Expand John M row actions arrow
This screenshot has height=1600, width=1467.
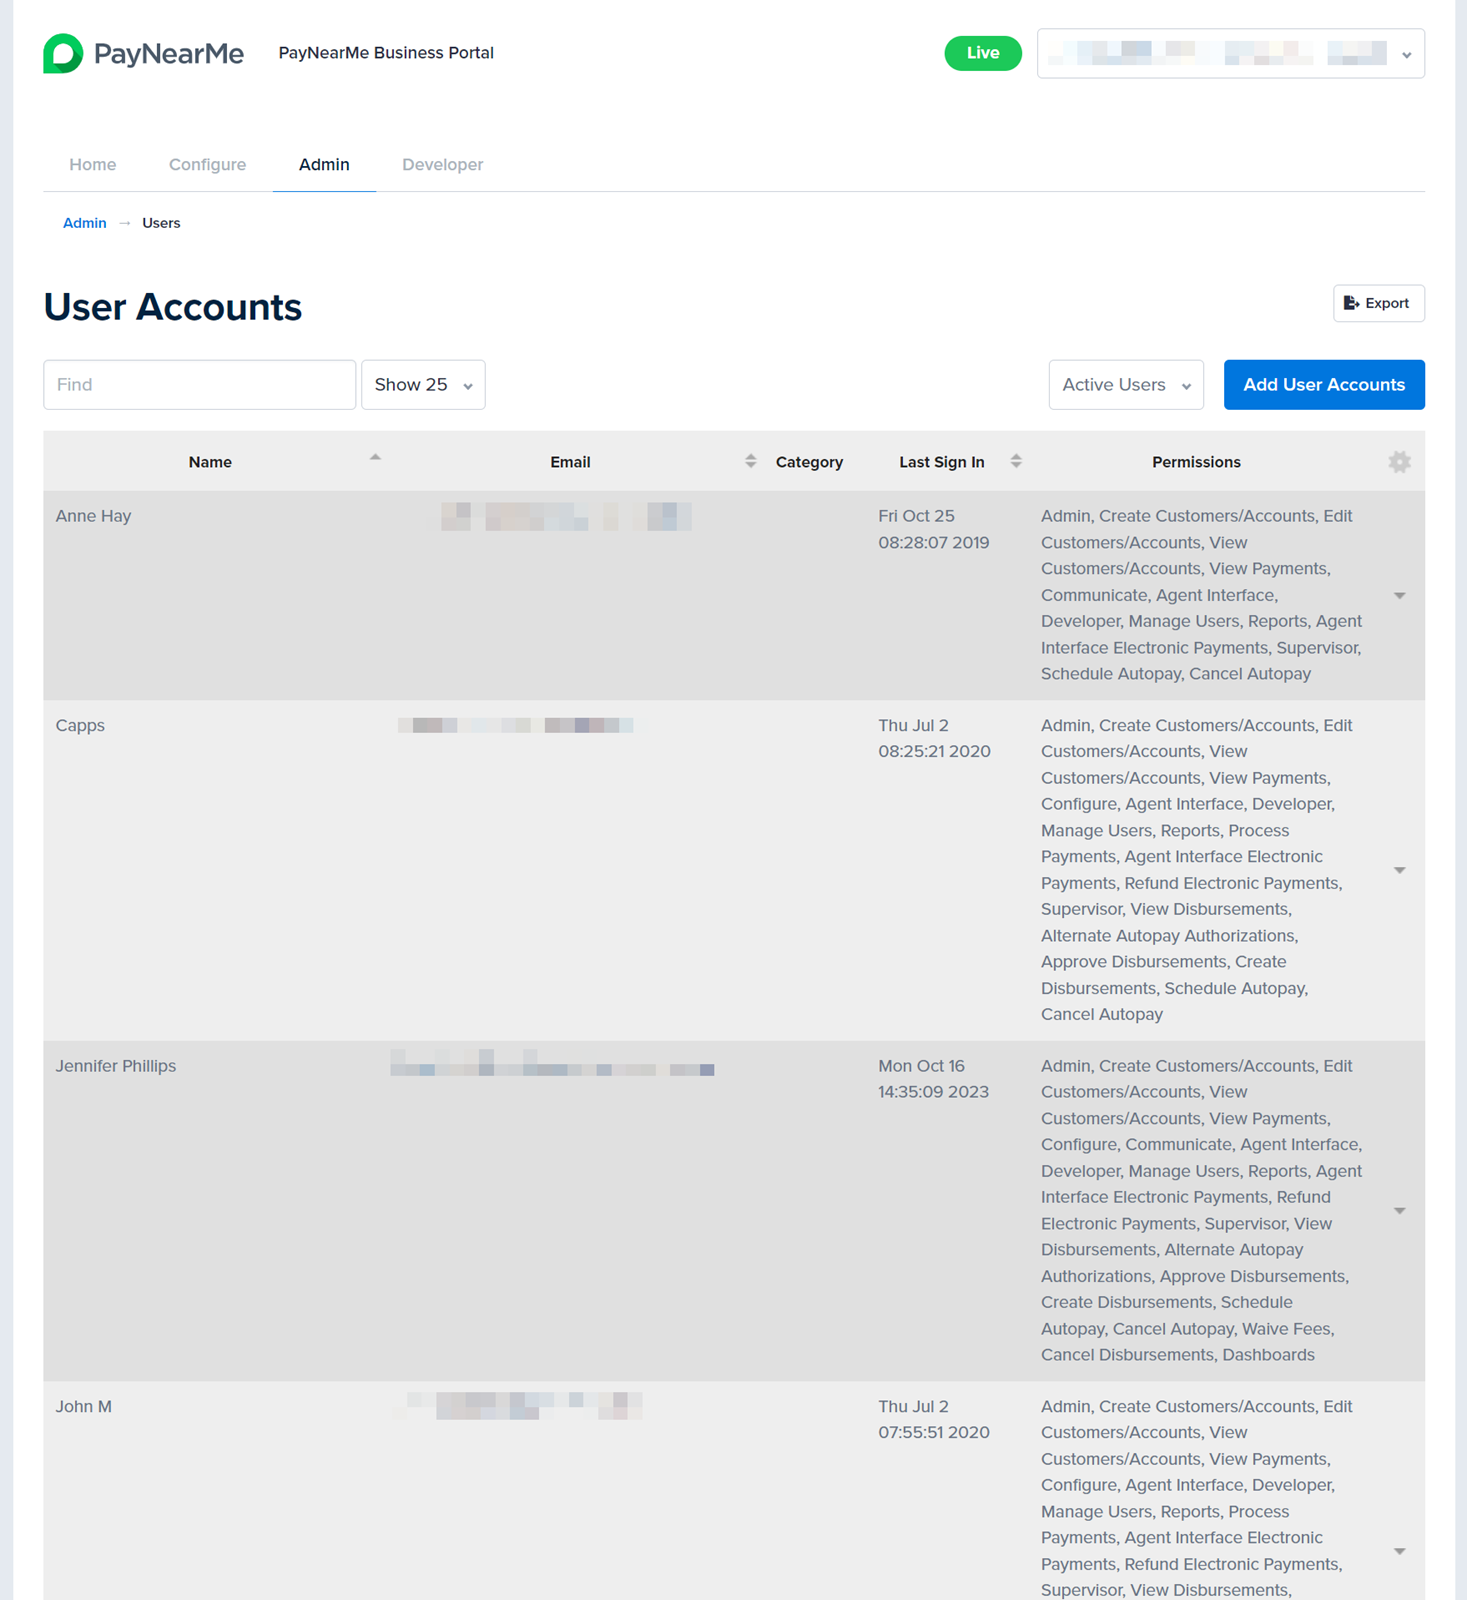[x=1400, y=1551]
